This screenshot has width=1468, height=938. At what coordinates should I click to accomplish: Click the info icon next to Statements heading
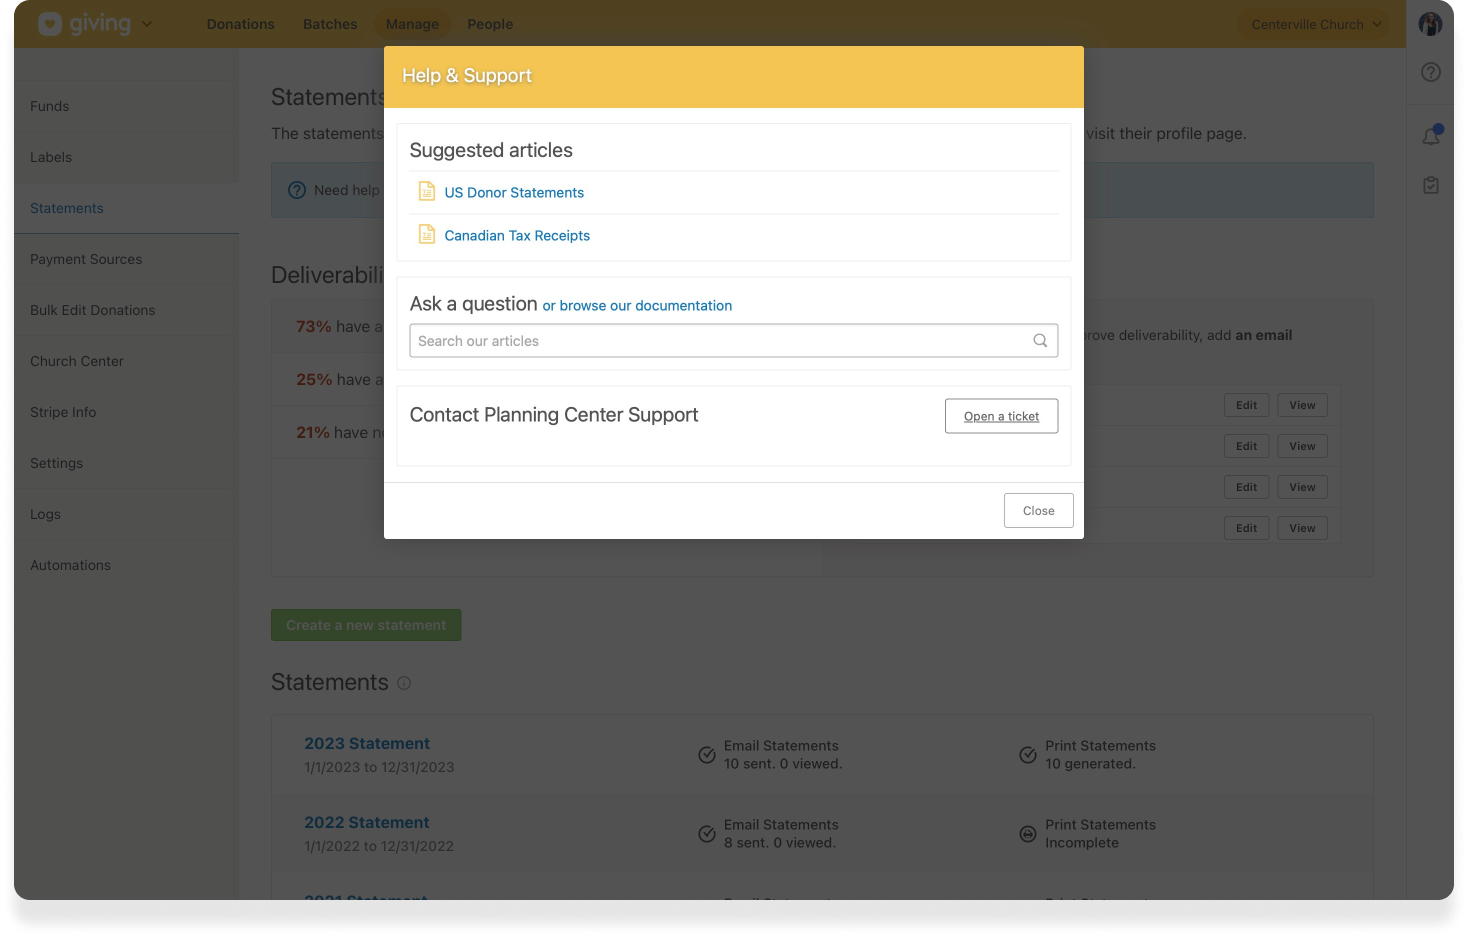[x=404, y=683]
